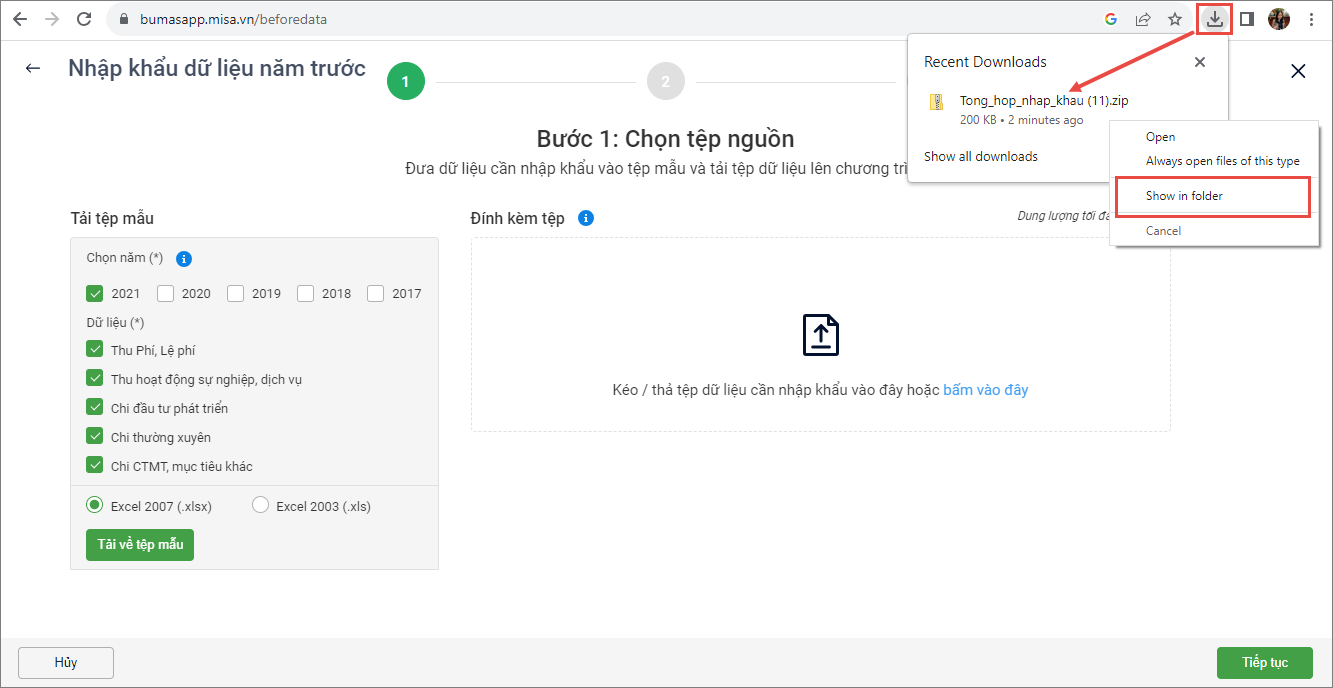Click the info icon beside Chọn năm
1333x688 pixels.
pyautogui.click(x=184, y=259)
